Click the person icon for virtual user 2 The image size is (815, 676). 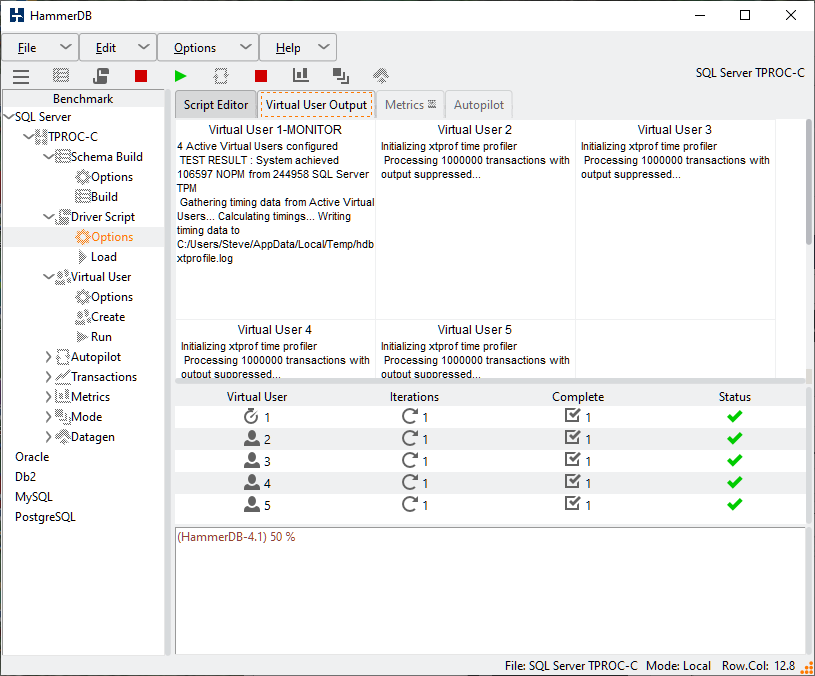tap(252, 439)
